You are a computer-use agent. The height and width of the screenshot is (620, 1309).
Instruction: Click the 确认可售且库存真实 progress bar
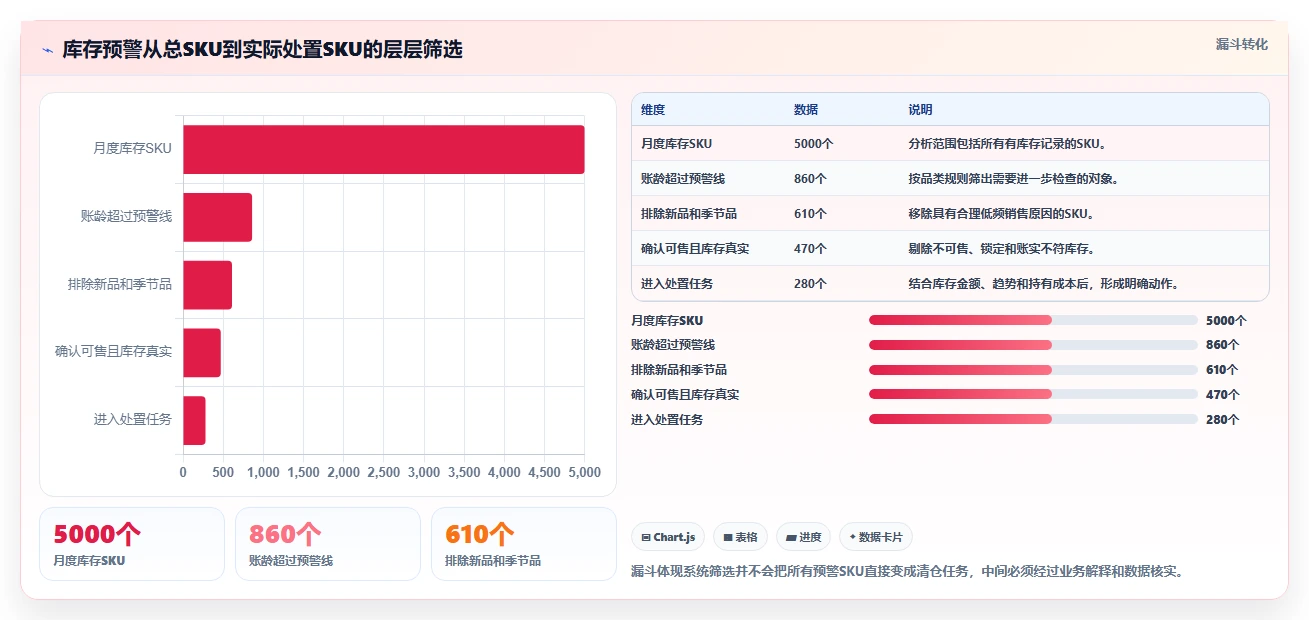pos(1033,394)
